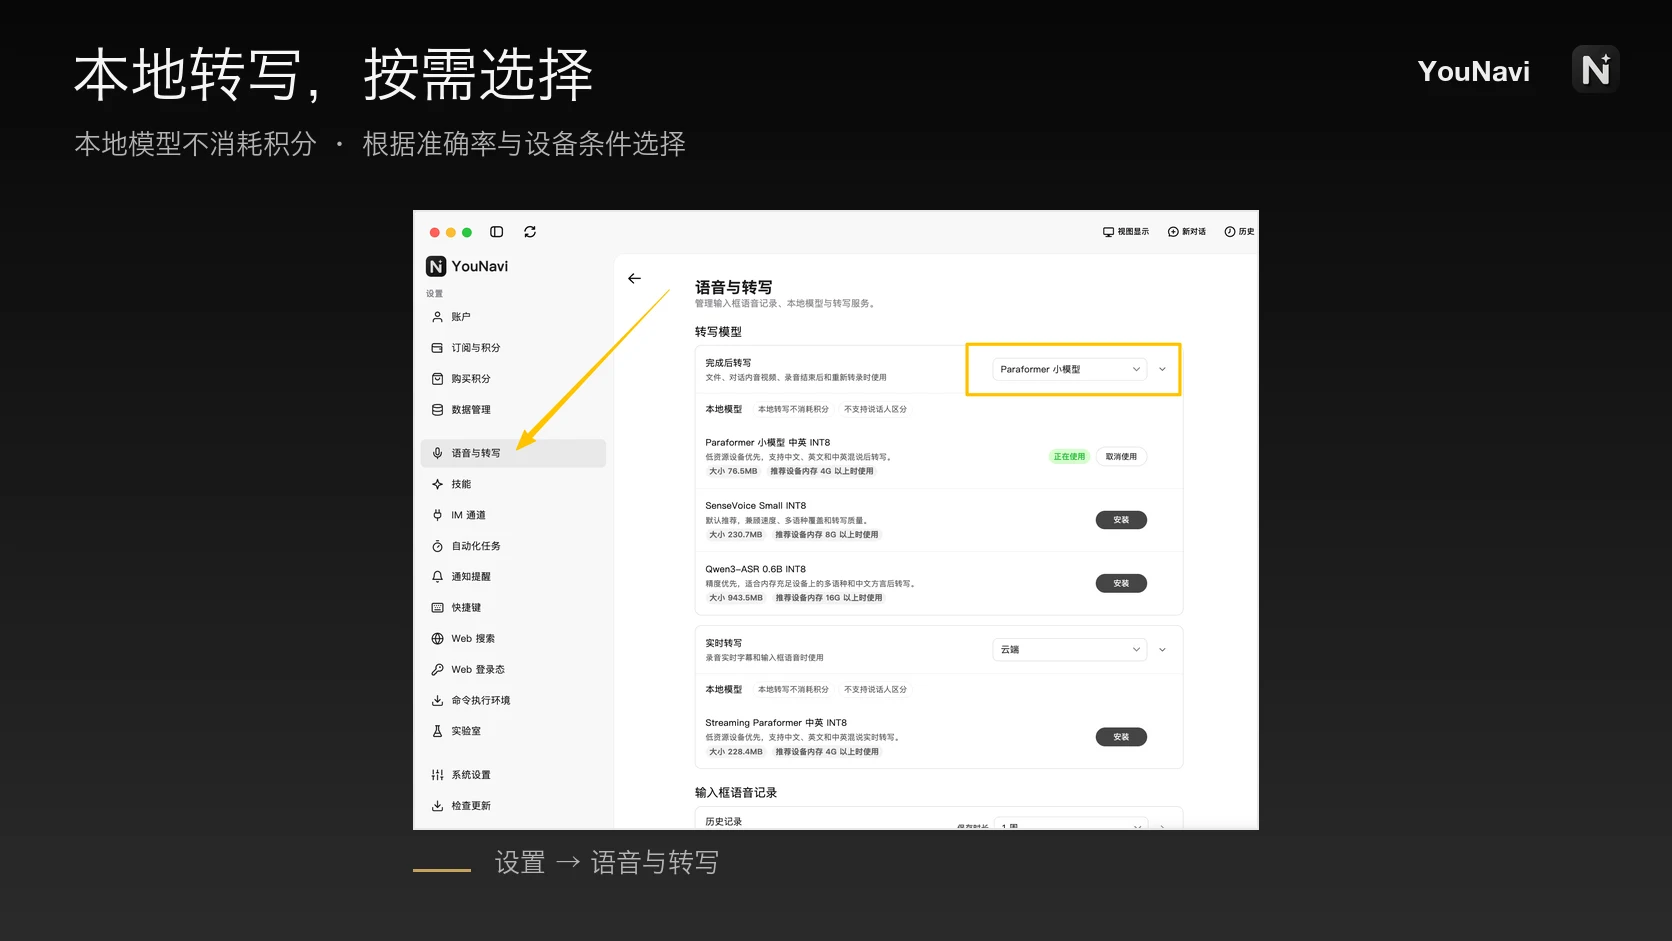The height and width of the screenshot is (941, 1672).
Task: Toggle the sidebar panel icon
Action: point(496,232)
